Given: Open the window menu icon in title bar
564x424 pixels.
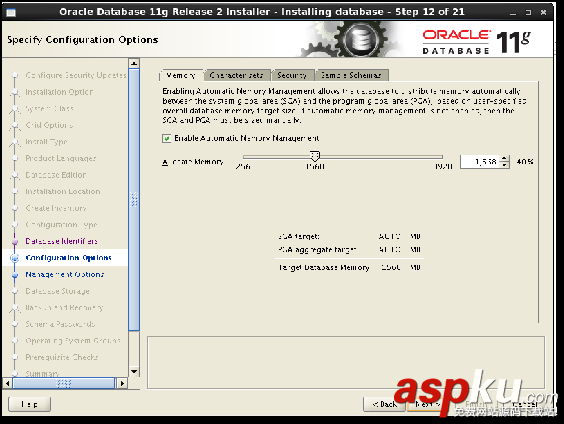Looking at the screenshot, I should click(11, 13).
